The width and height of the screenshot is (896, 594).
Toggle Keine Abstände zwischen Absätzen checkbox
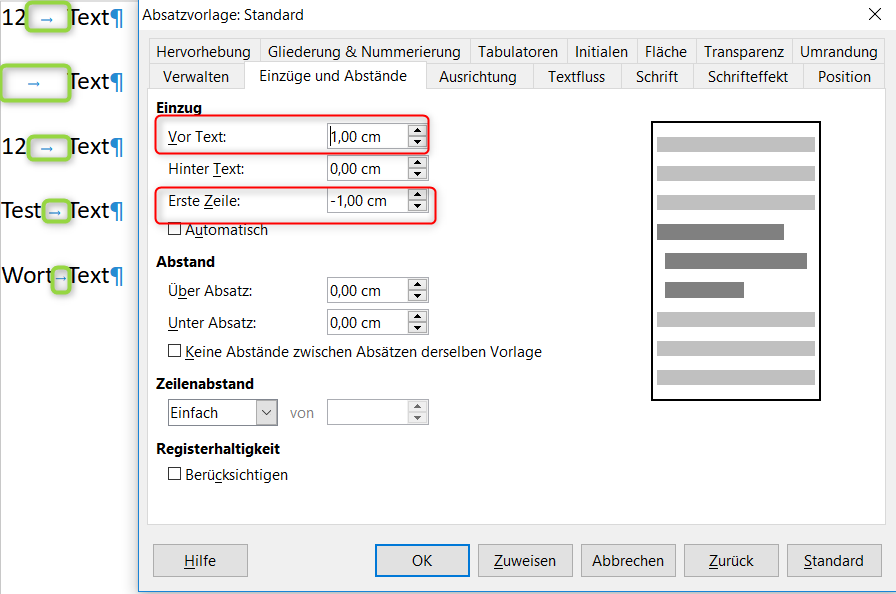(175, 352)
